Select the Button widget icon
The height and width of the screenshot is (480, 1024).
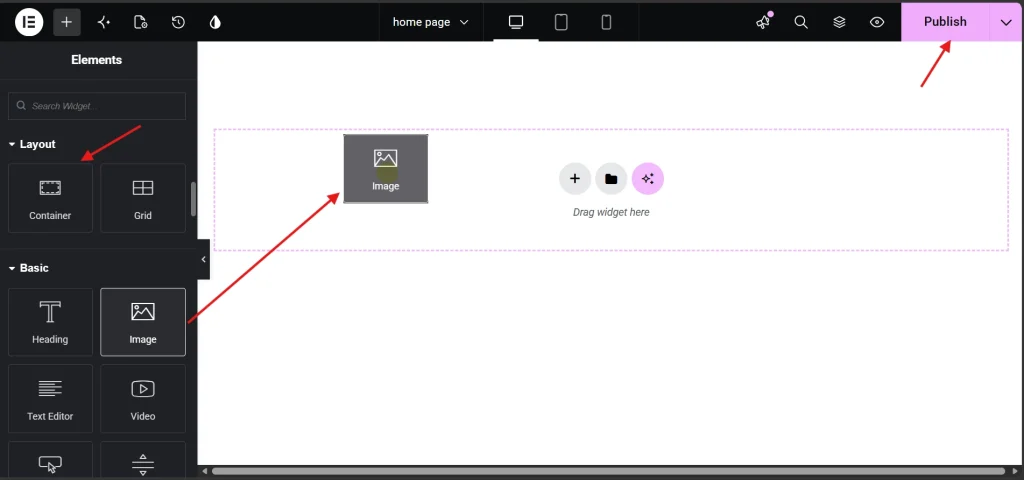pyautogui.click(x=50, y=464)
